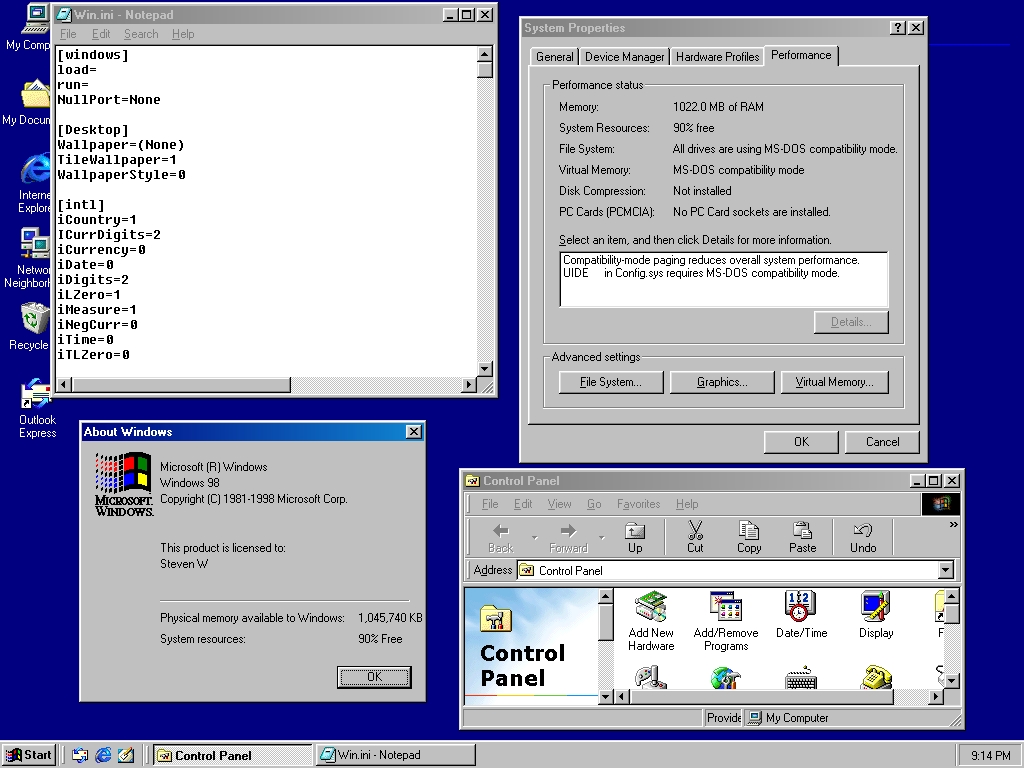Viewport: 1024px width, 768px height.
Task: Open Control Panel Favorites menu
Action: click(638, 504)
